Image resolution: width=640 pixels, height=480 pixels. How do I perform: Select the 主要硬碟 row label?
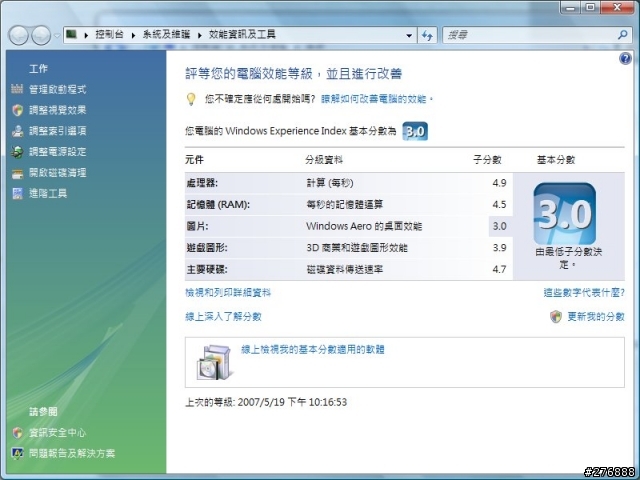point(207,270)
